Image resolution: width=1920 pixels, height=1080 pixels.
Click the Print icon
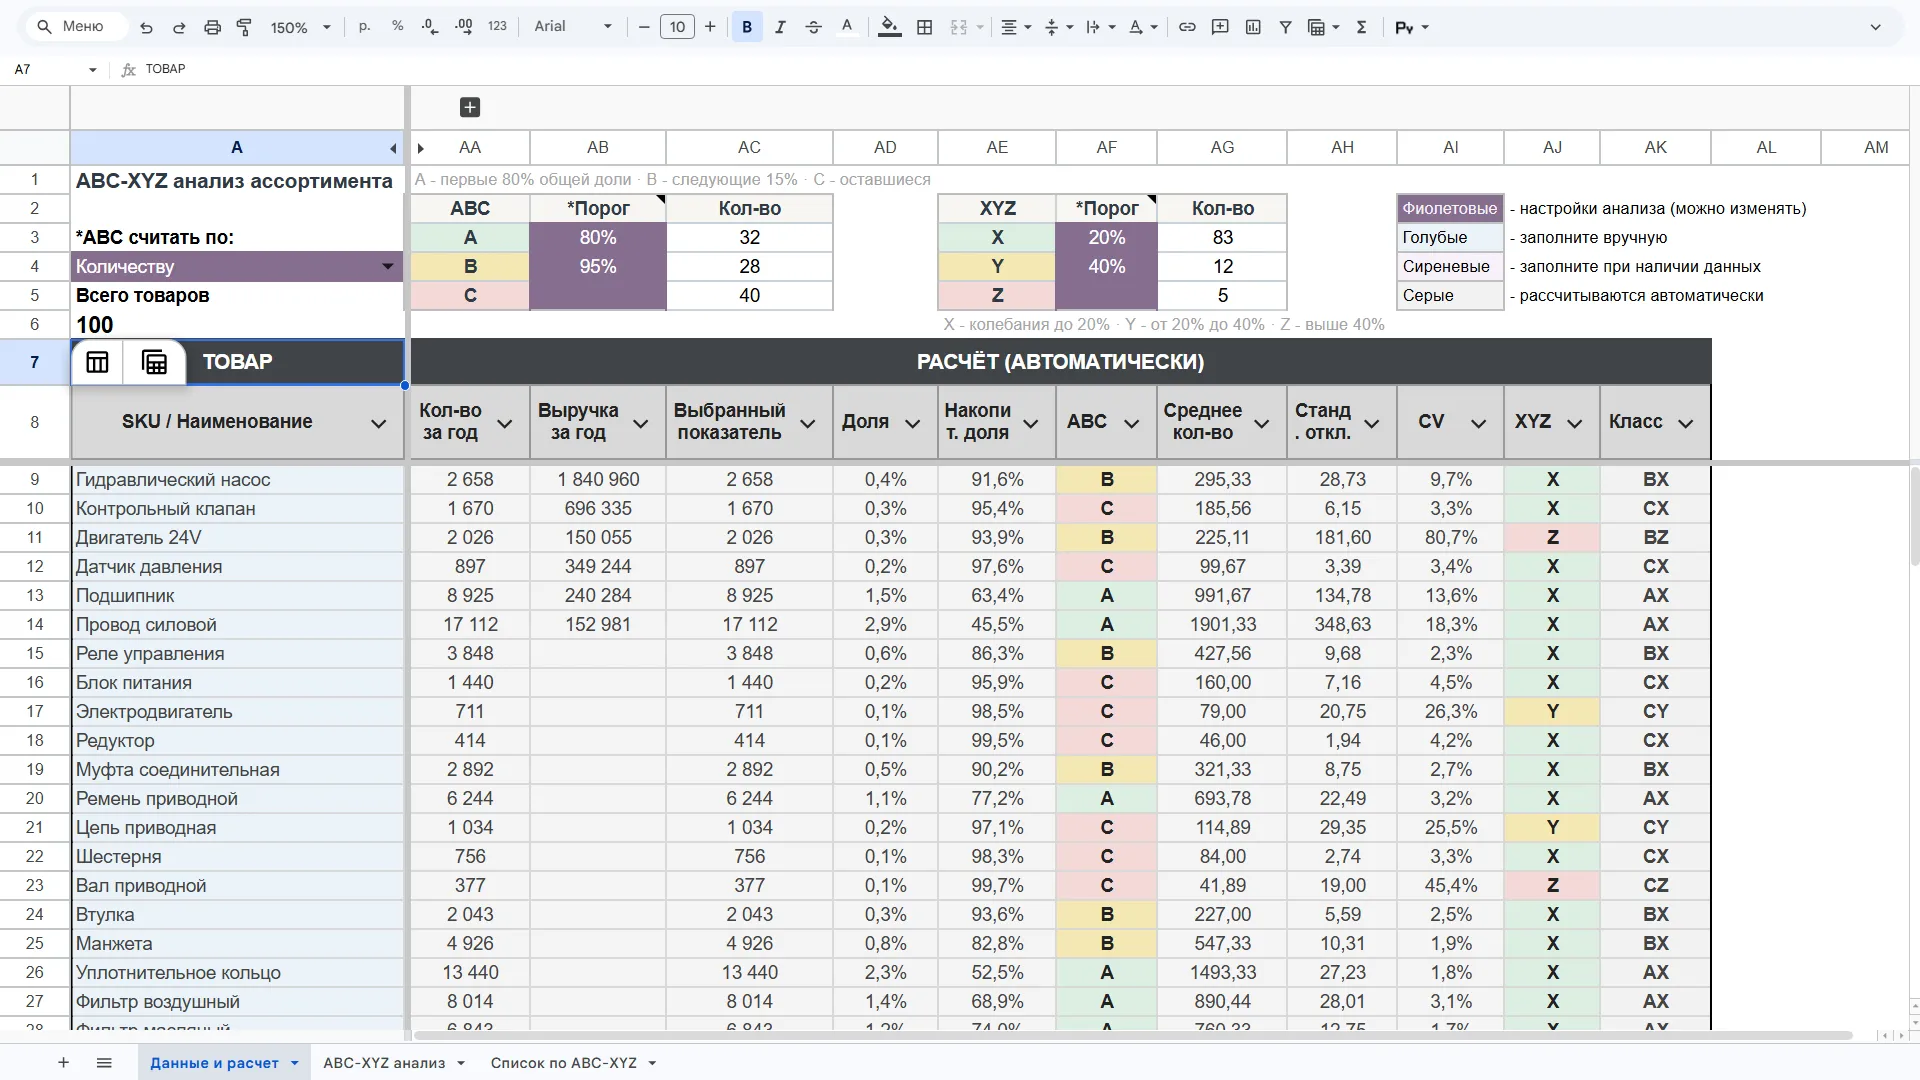tap(212, 28)
